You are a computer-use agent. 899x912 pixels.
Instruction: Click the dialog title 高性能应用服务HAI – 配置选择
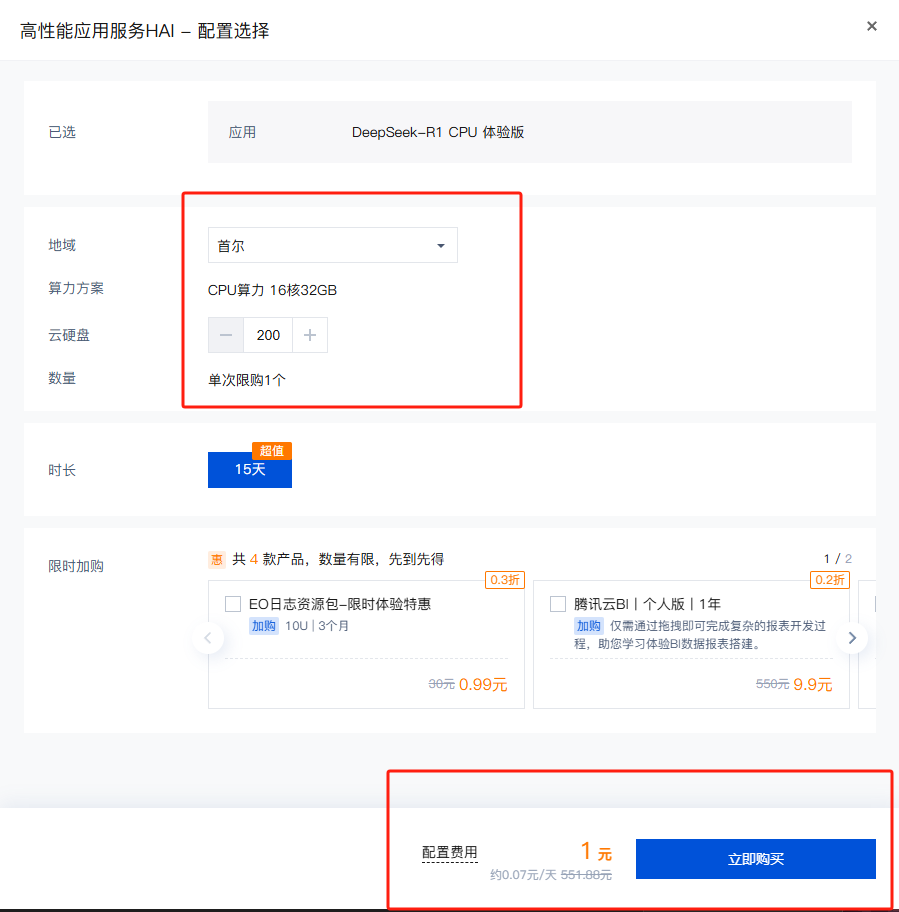coord(144,30)
